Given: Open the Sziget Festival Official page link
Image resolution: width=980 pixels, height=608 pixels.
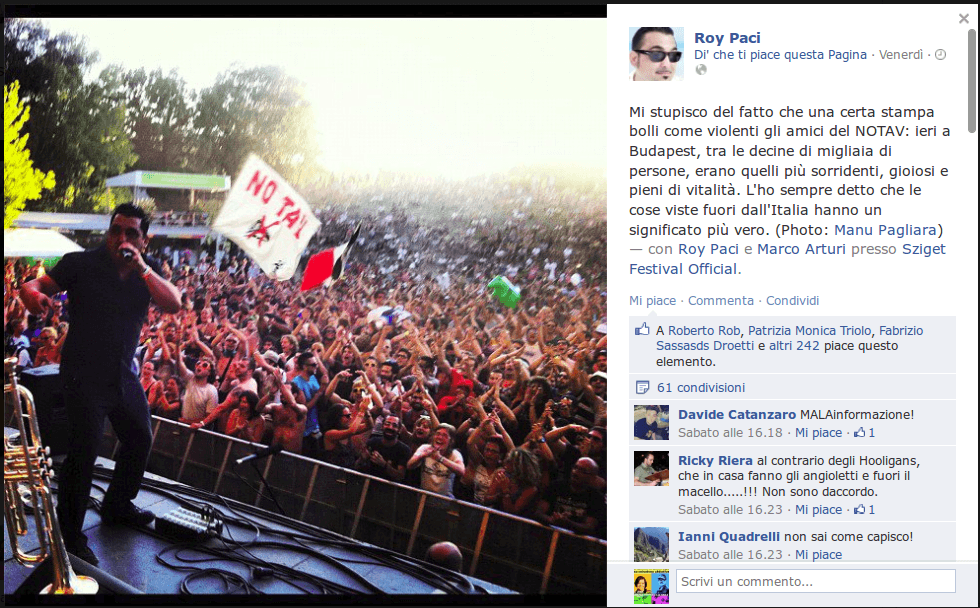Looking at the screenshot, I should [x=788, y=259].
